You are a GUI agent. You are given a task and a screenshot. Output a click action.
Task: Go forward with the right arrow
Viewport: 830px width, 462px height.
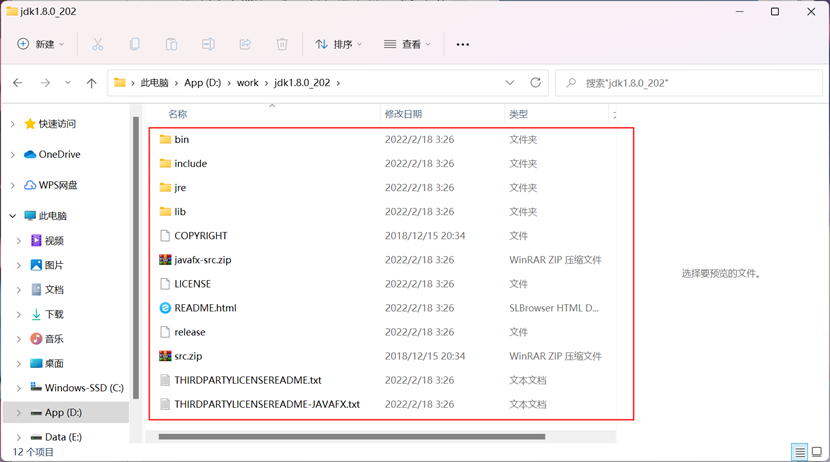(x=46, y=83)
